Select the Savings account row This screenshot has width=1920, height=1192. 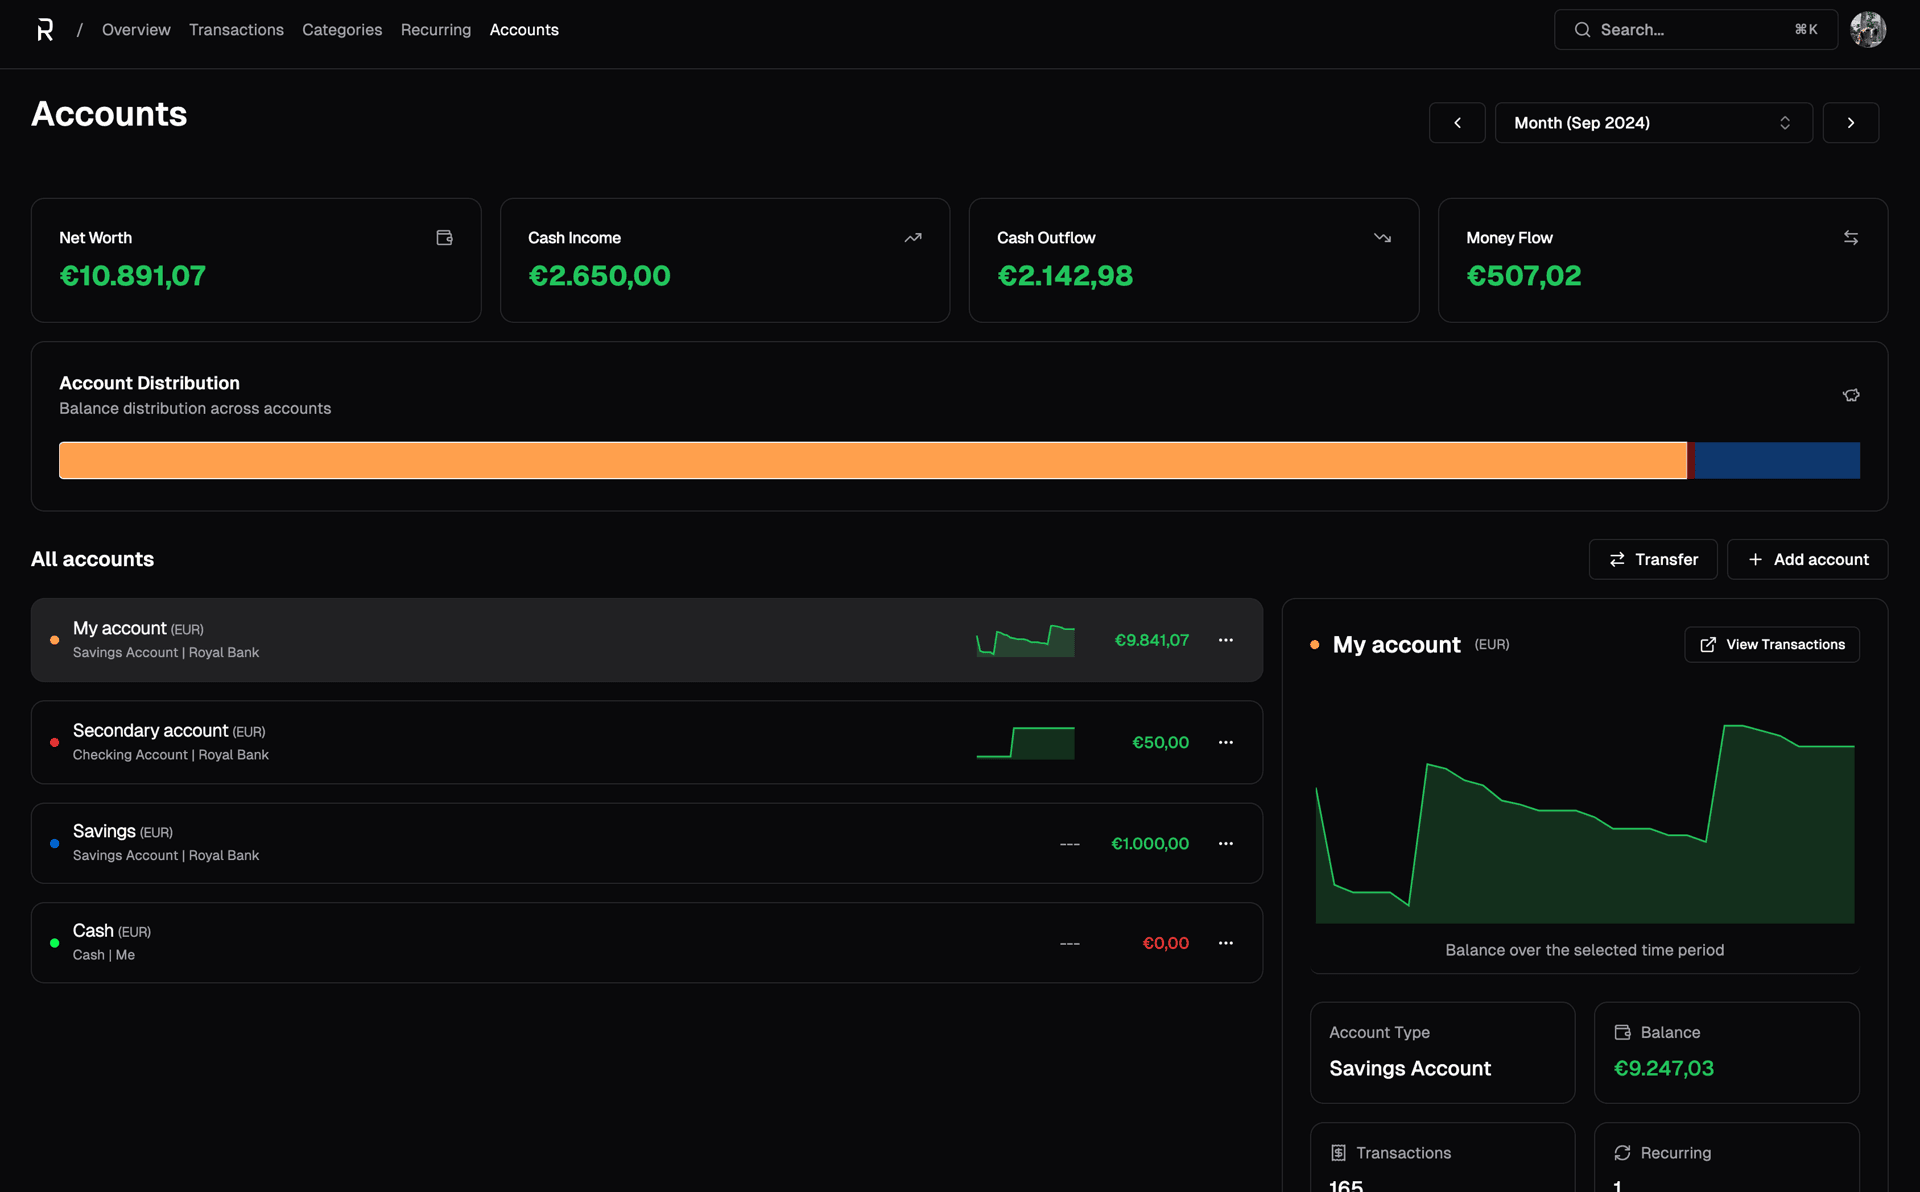(647, 843)
